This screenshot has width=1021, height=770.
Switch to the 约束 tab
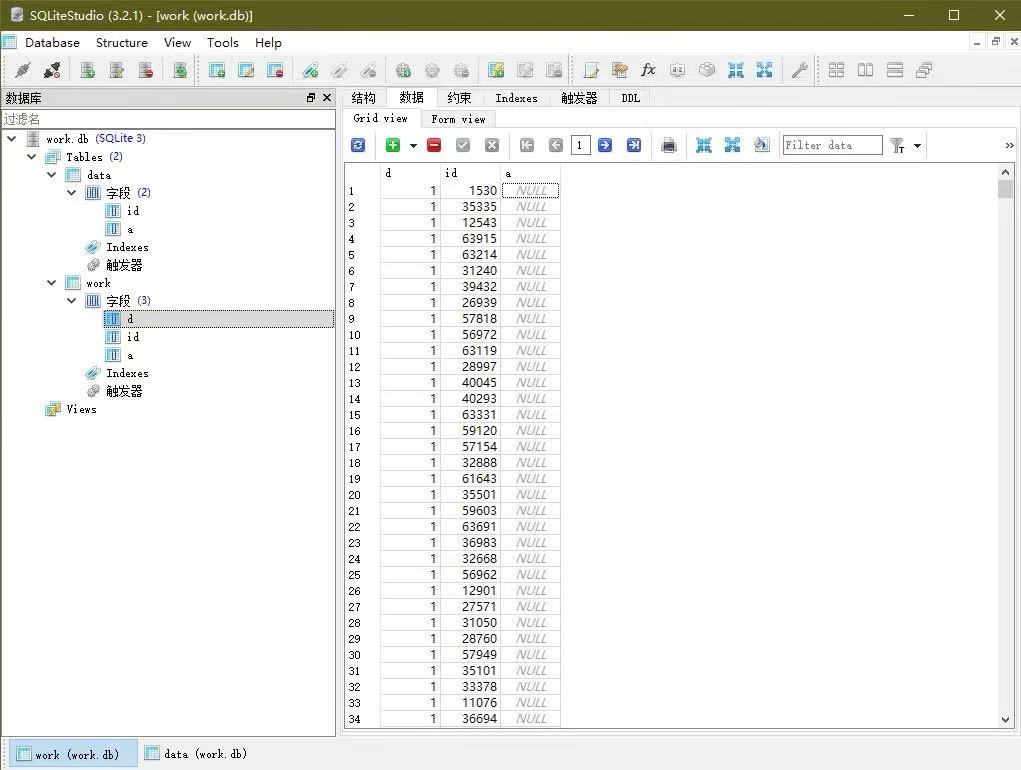pos(459,98)
